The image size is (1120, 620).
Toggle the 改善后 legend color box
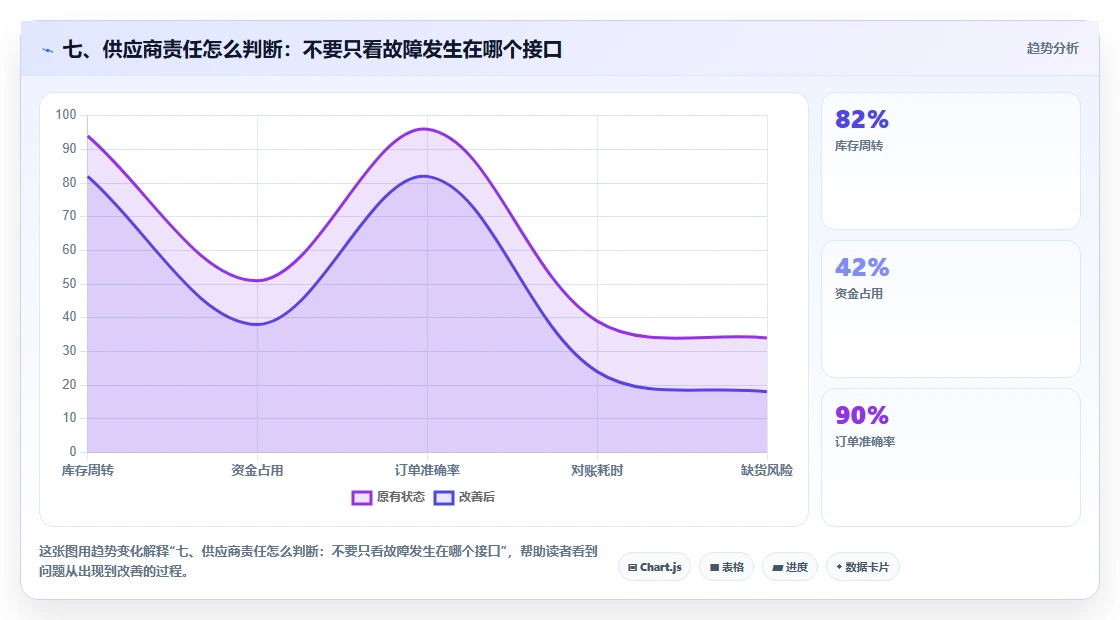click(x=444, y=498)
